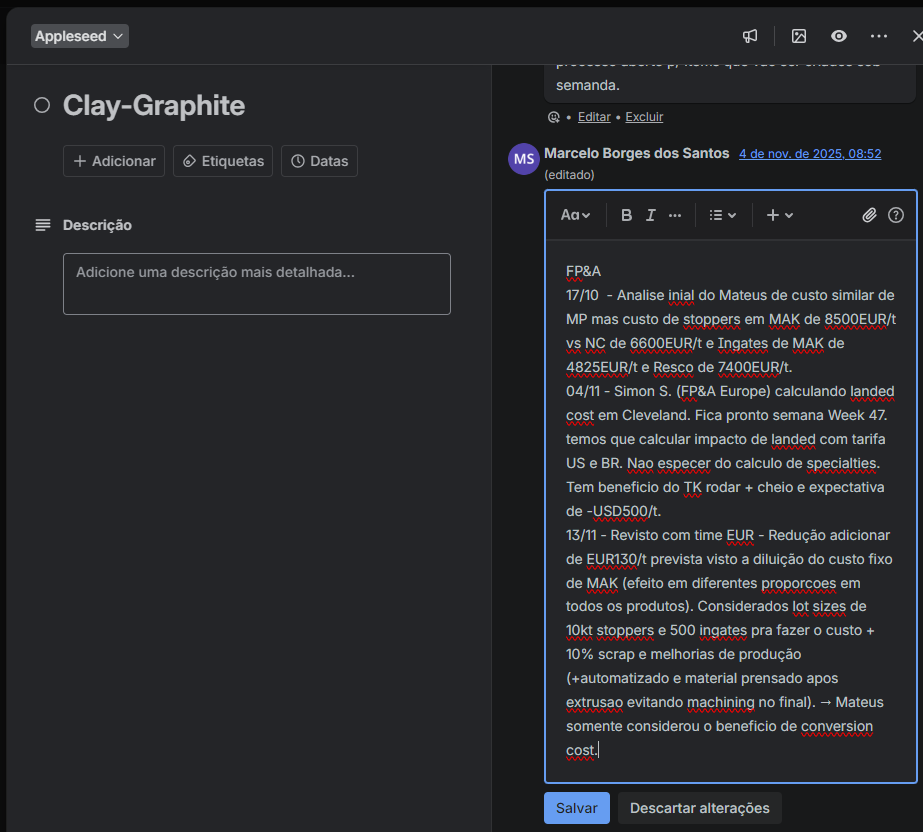Screen dimensions: 923x832
Task: Open the card actions three-dot menu
Action: (x=879, y=37)
